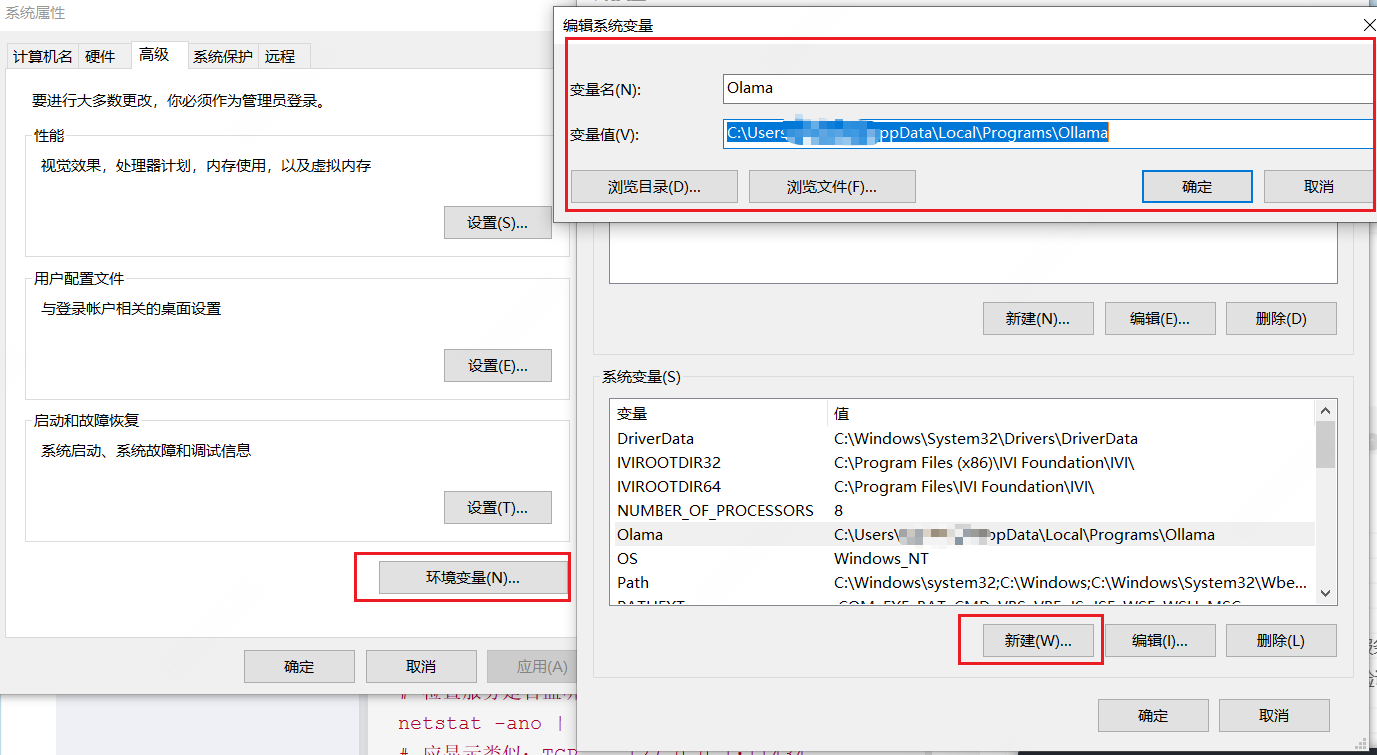Delete system variable with 删除(L)
Viewport: 1377px width, 755px height.
[1281, 641]
